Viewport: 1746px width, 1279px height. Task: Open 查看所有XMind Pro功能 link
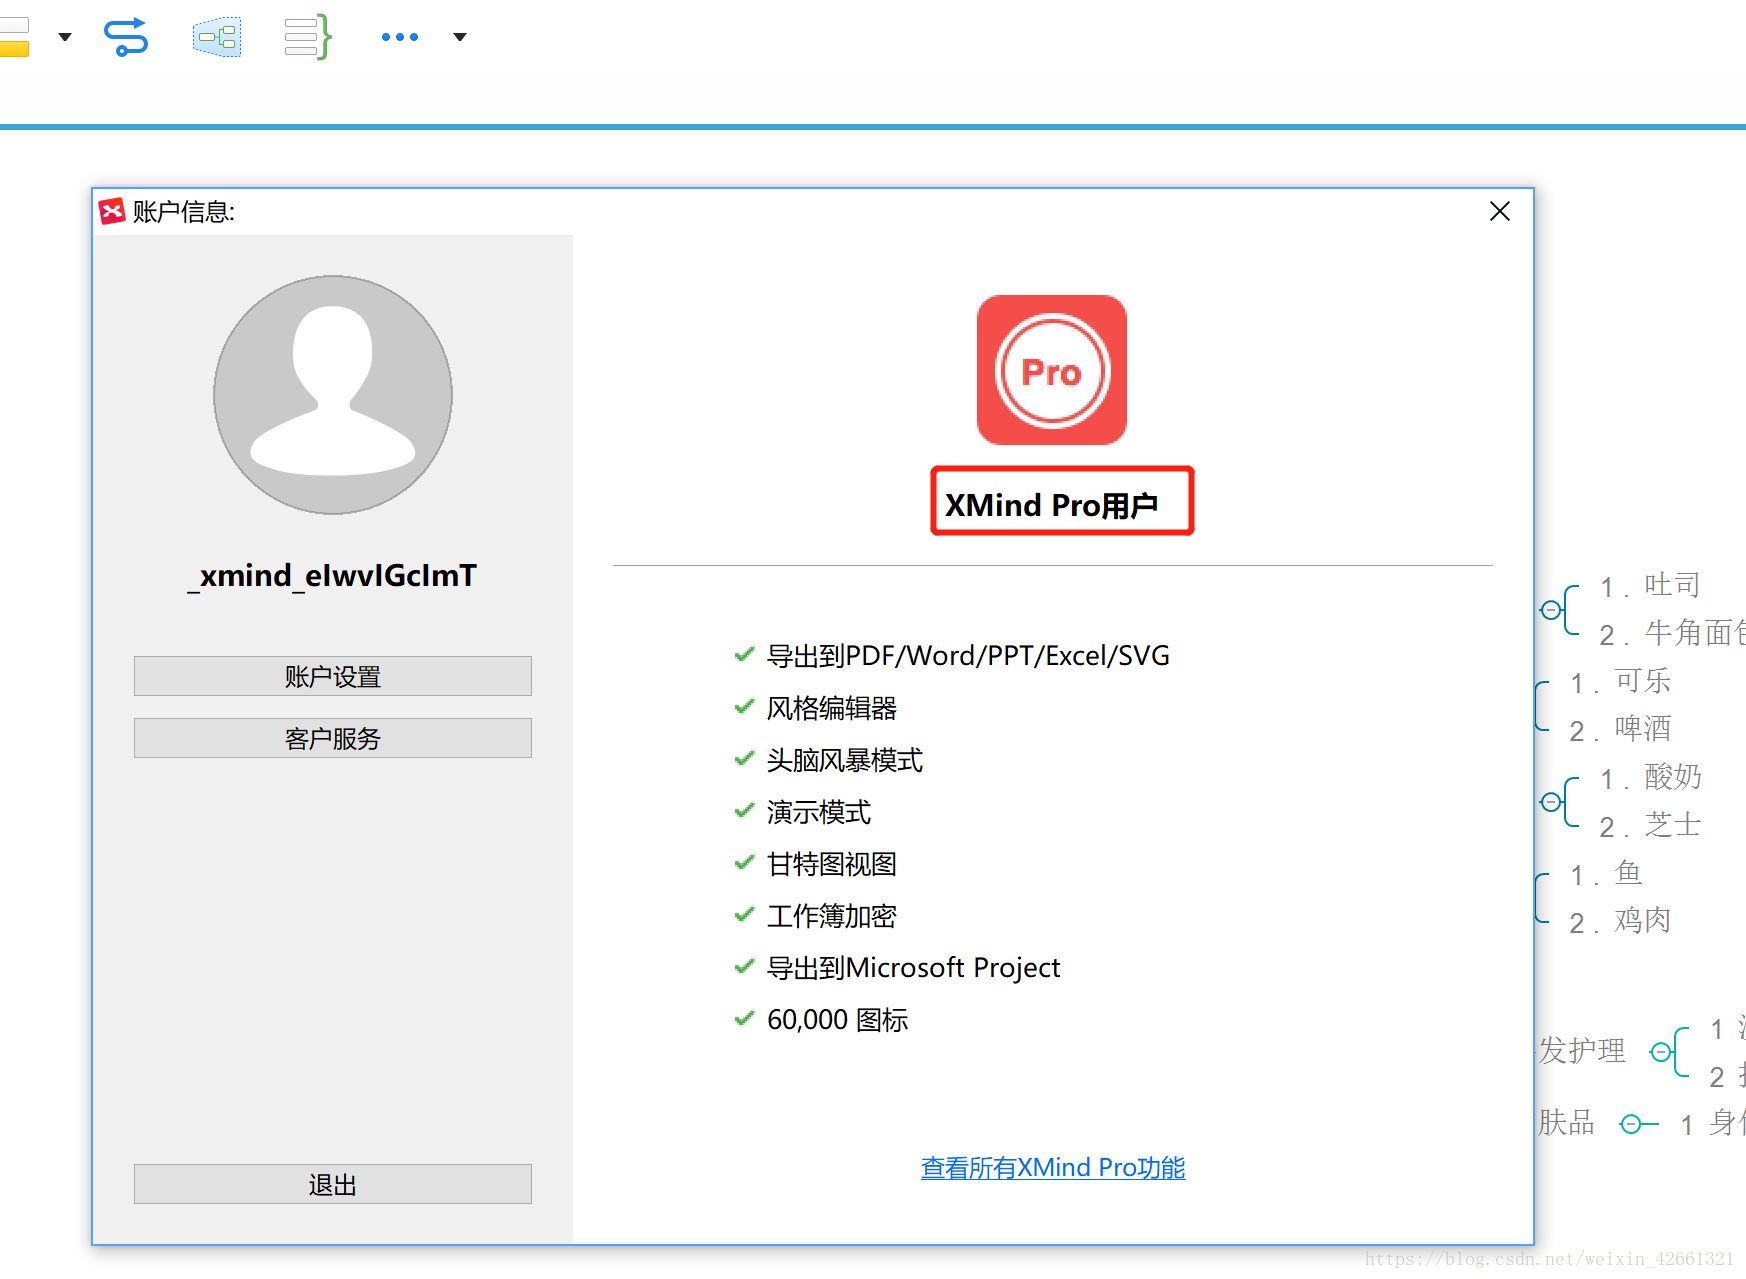click(1053, 1167)
